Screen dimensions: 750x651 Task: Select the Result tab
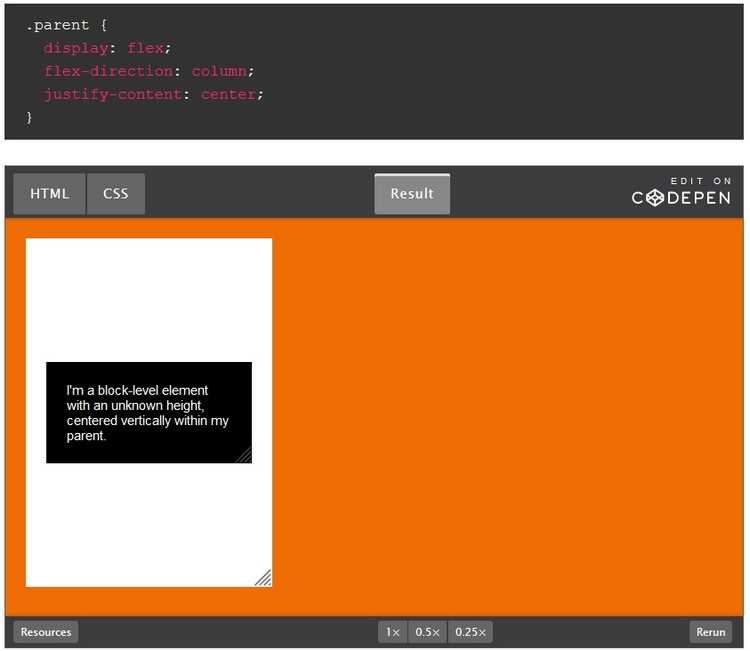click(412, 194)
